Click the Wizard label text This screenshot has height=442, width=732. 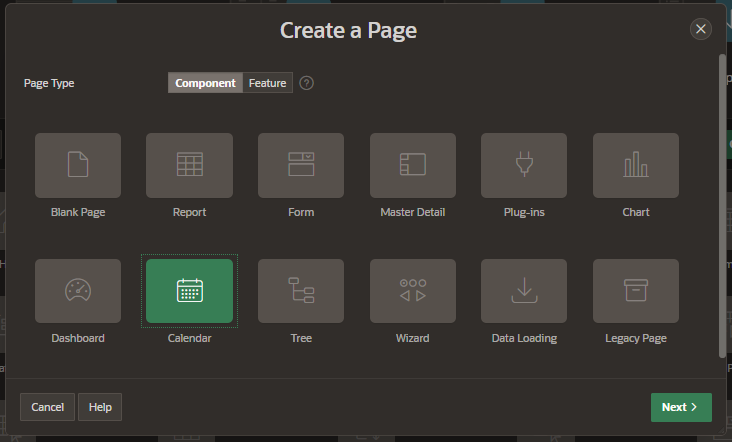coord(413,338)
